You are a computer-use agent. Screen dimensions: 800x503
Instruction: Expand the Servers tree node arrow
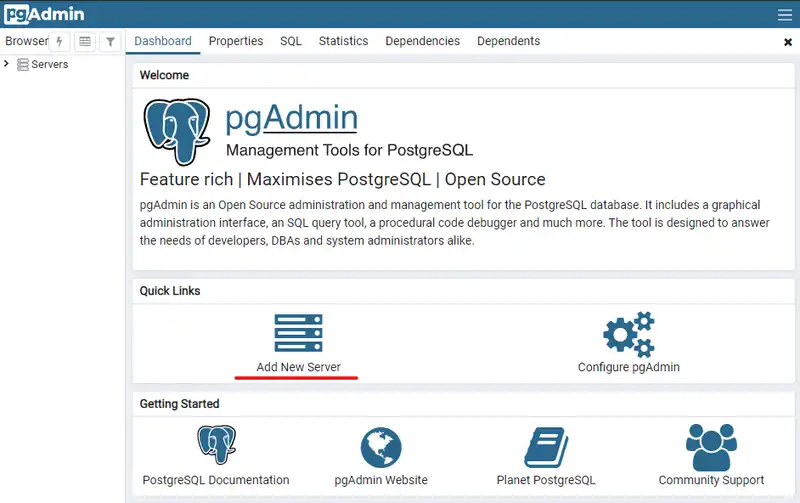coord(7,64)
